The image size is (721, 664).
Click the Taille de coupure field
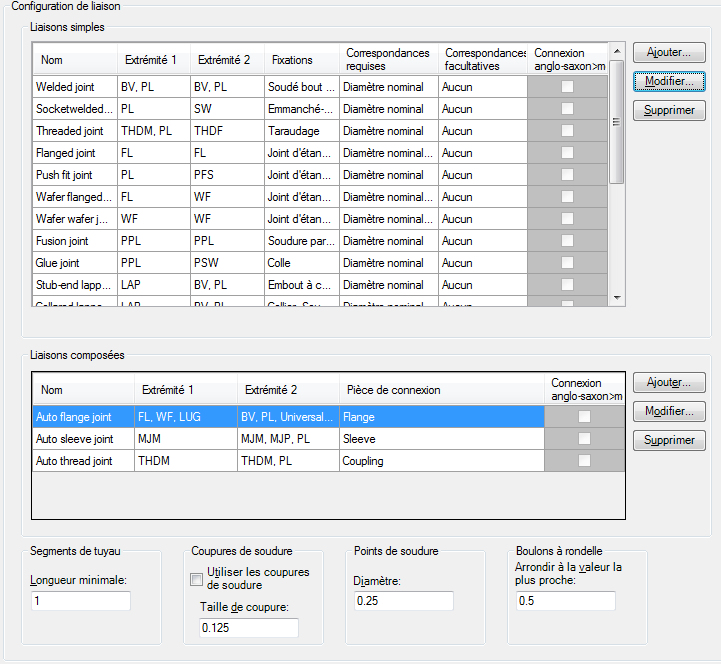pyautogui.click(x=249, y=628)
